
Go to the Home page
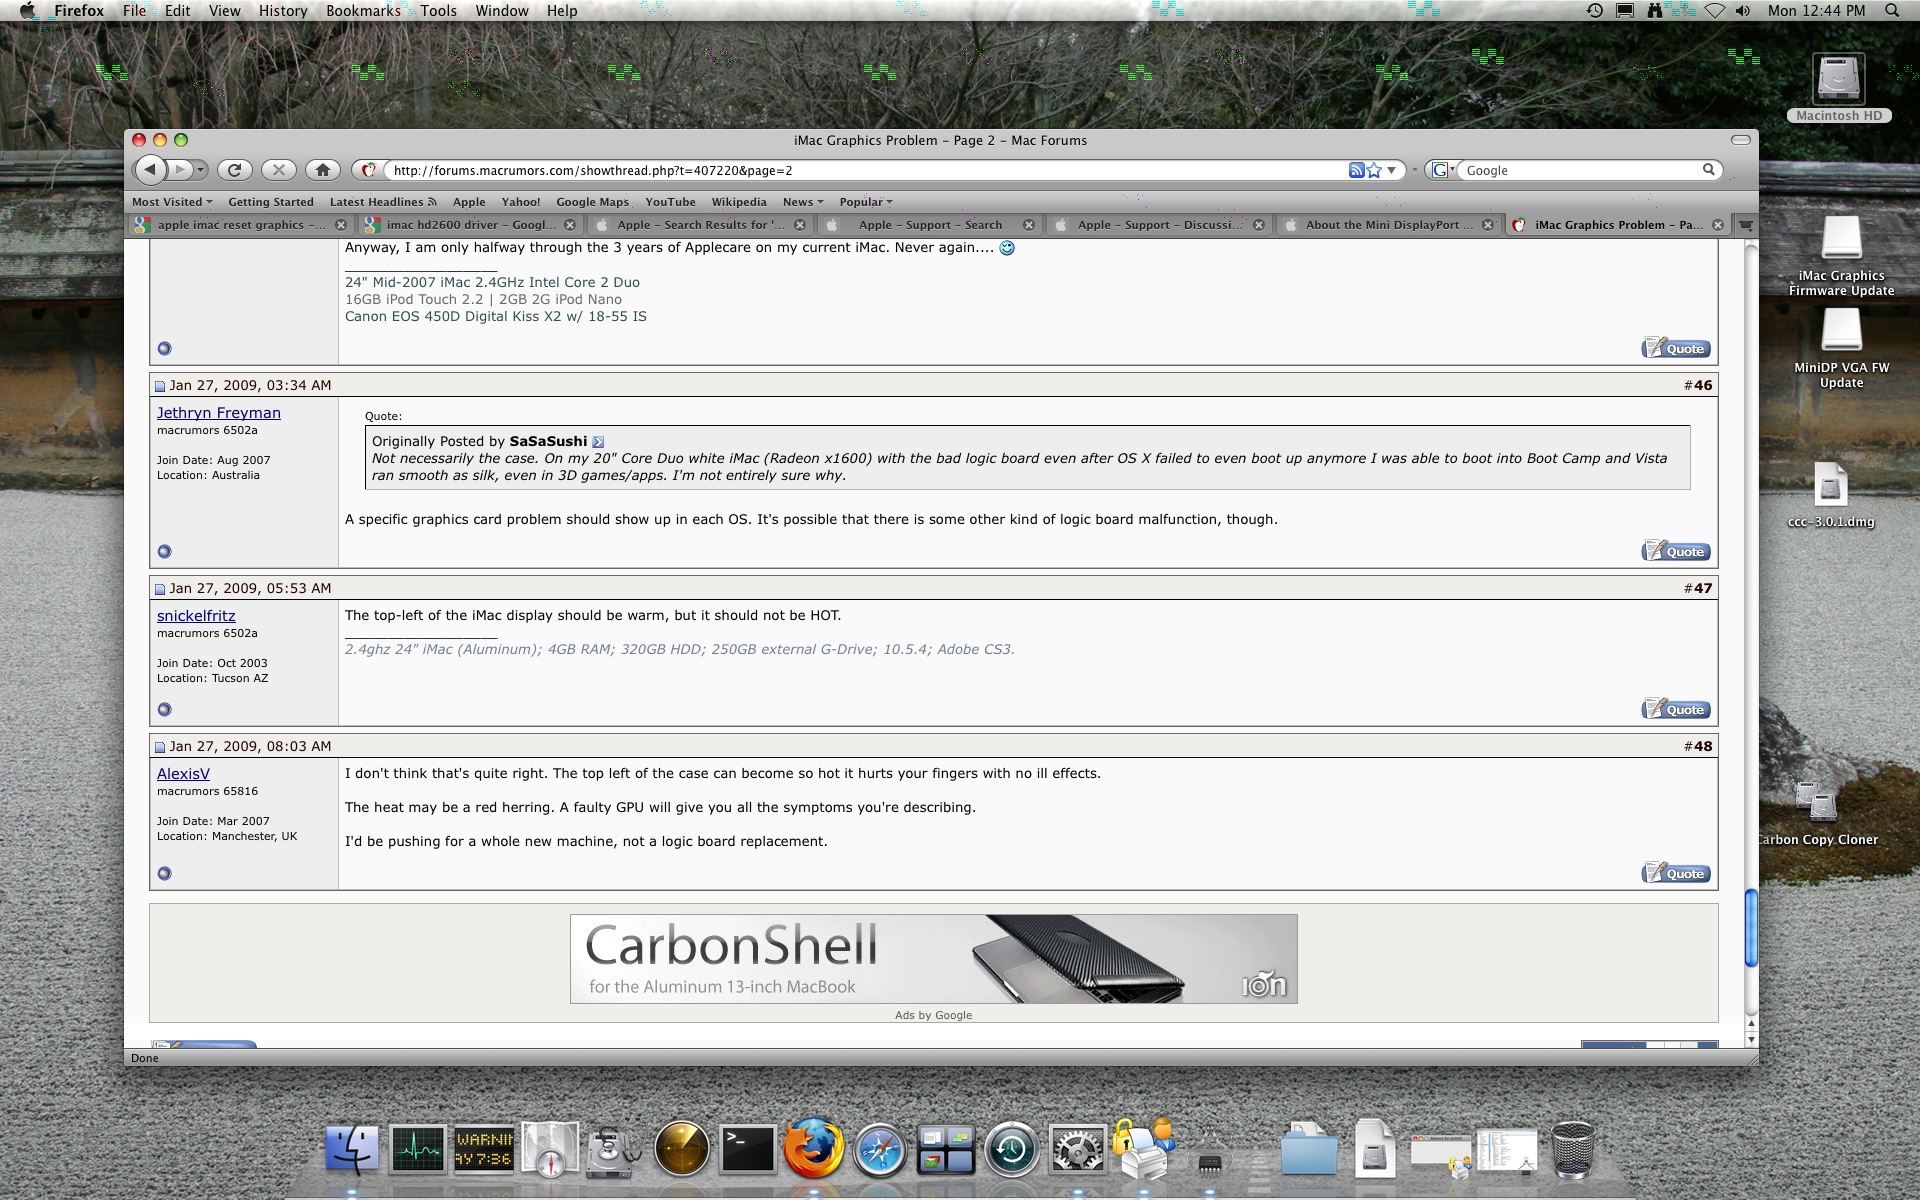point(322,170)
